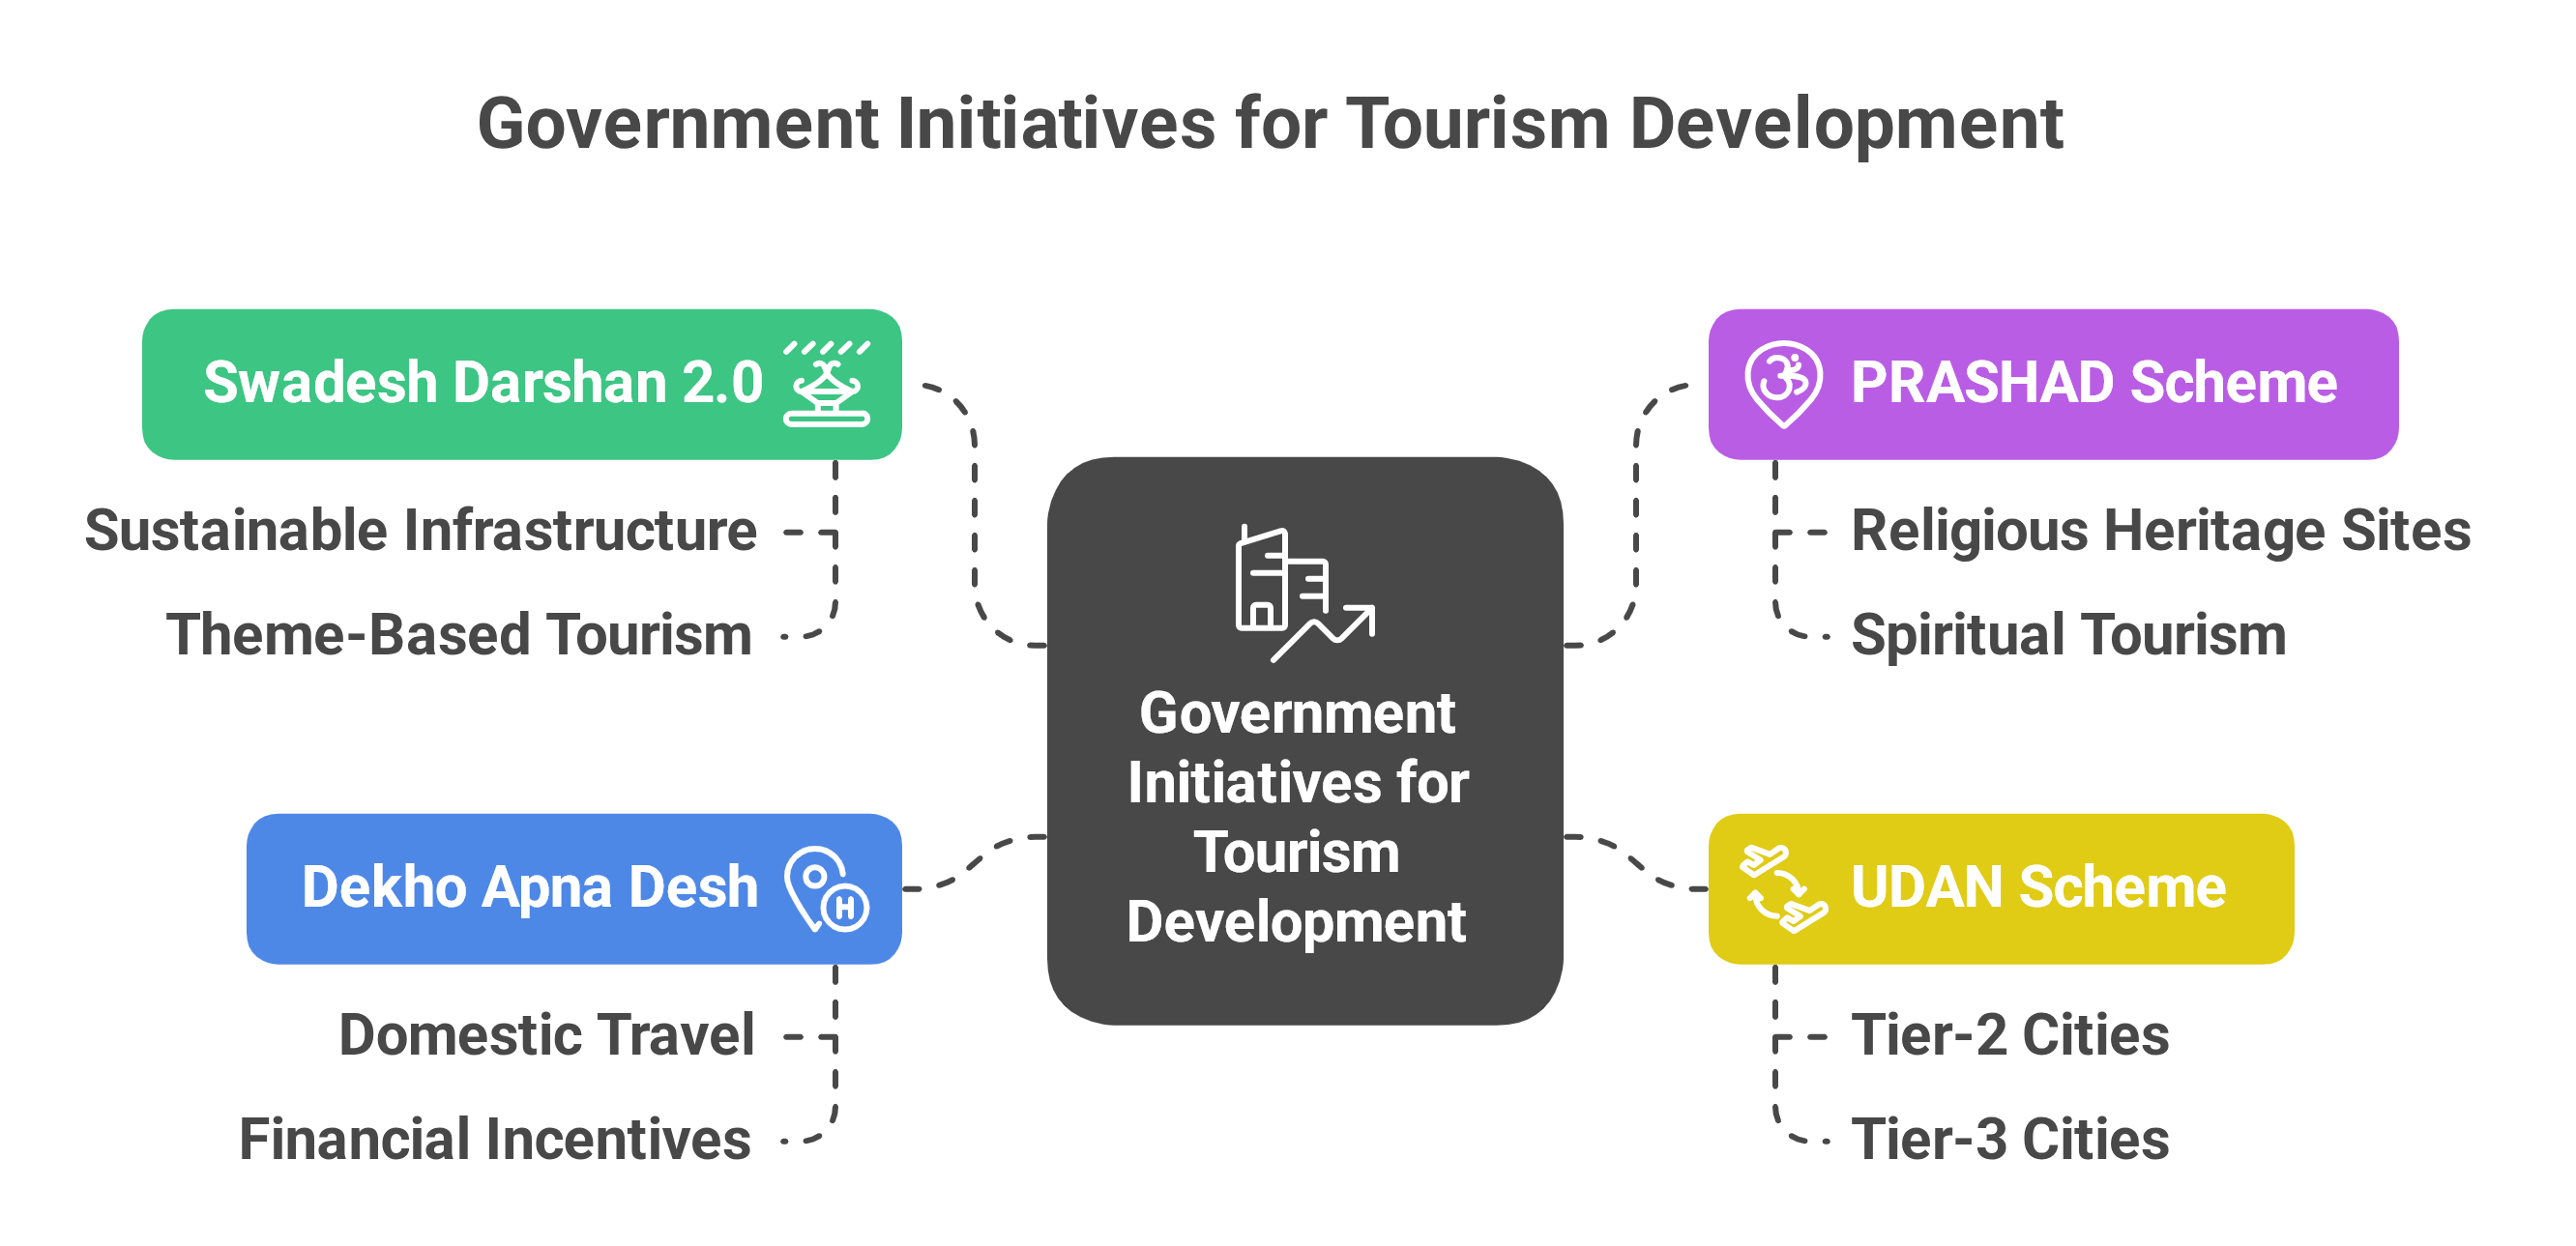Screen dimensions: 2576x1246
Task: Click the 'Financial Incentives' label
Action: click(495, 1139)
